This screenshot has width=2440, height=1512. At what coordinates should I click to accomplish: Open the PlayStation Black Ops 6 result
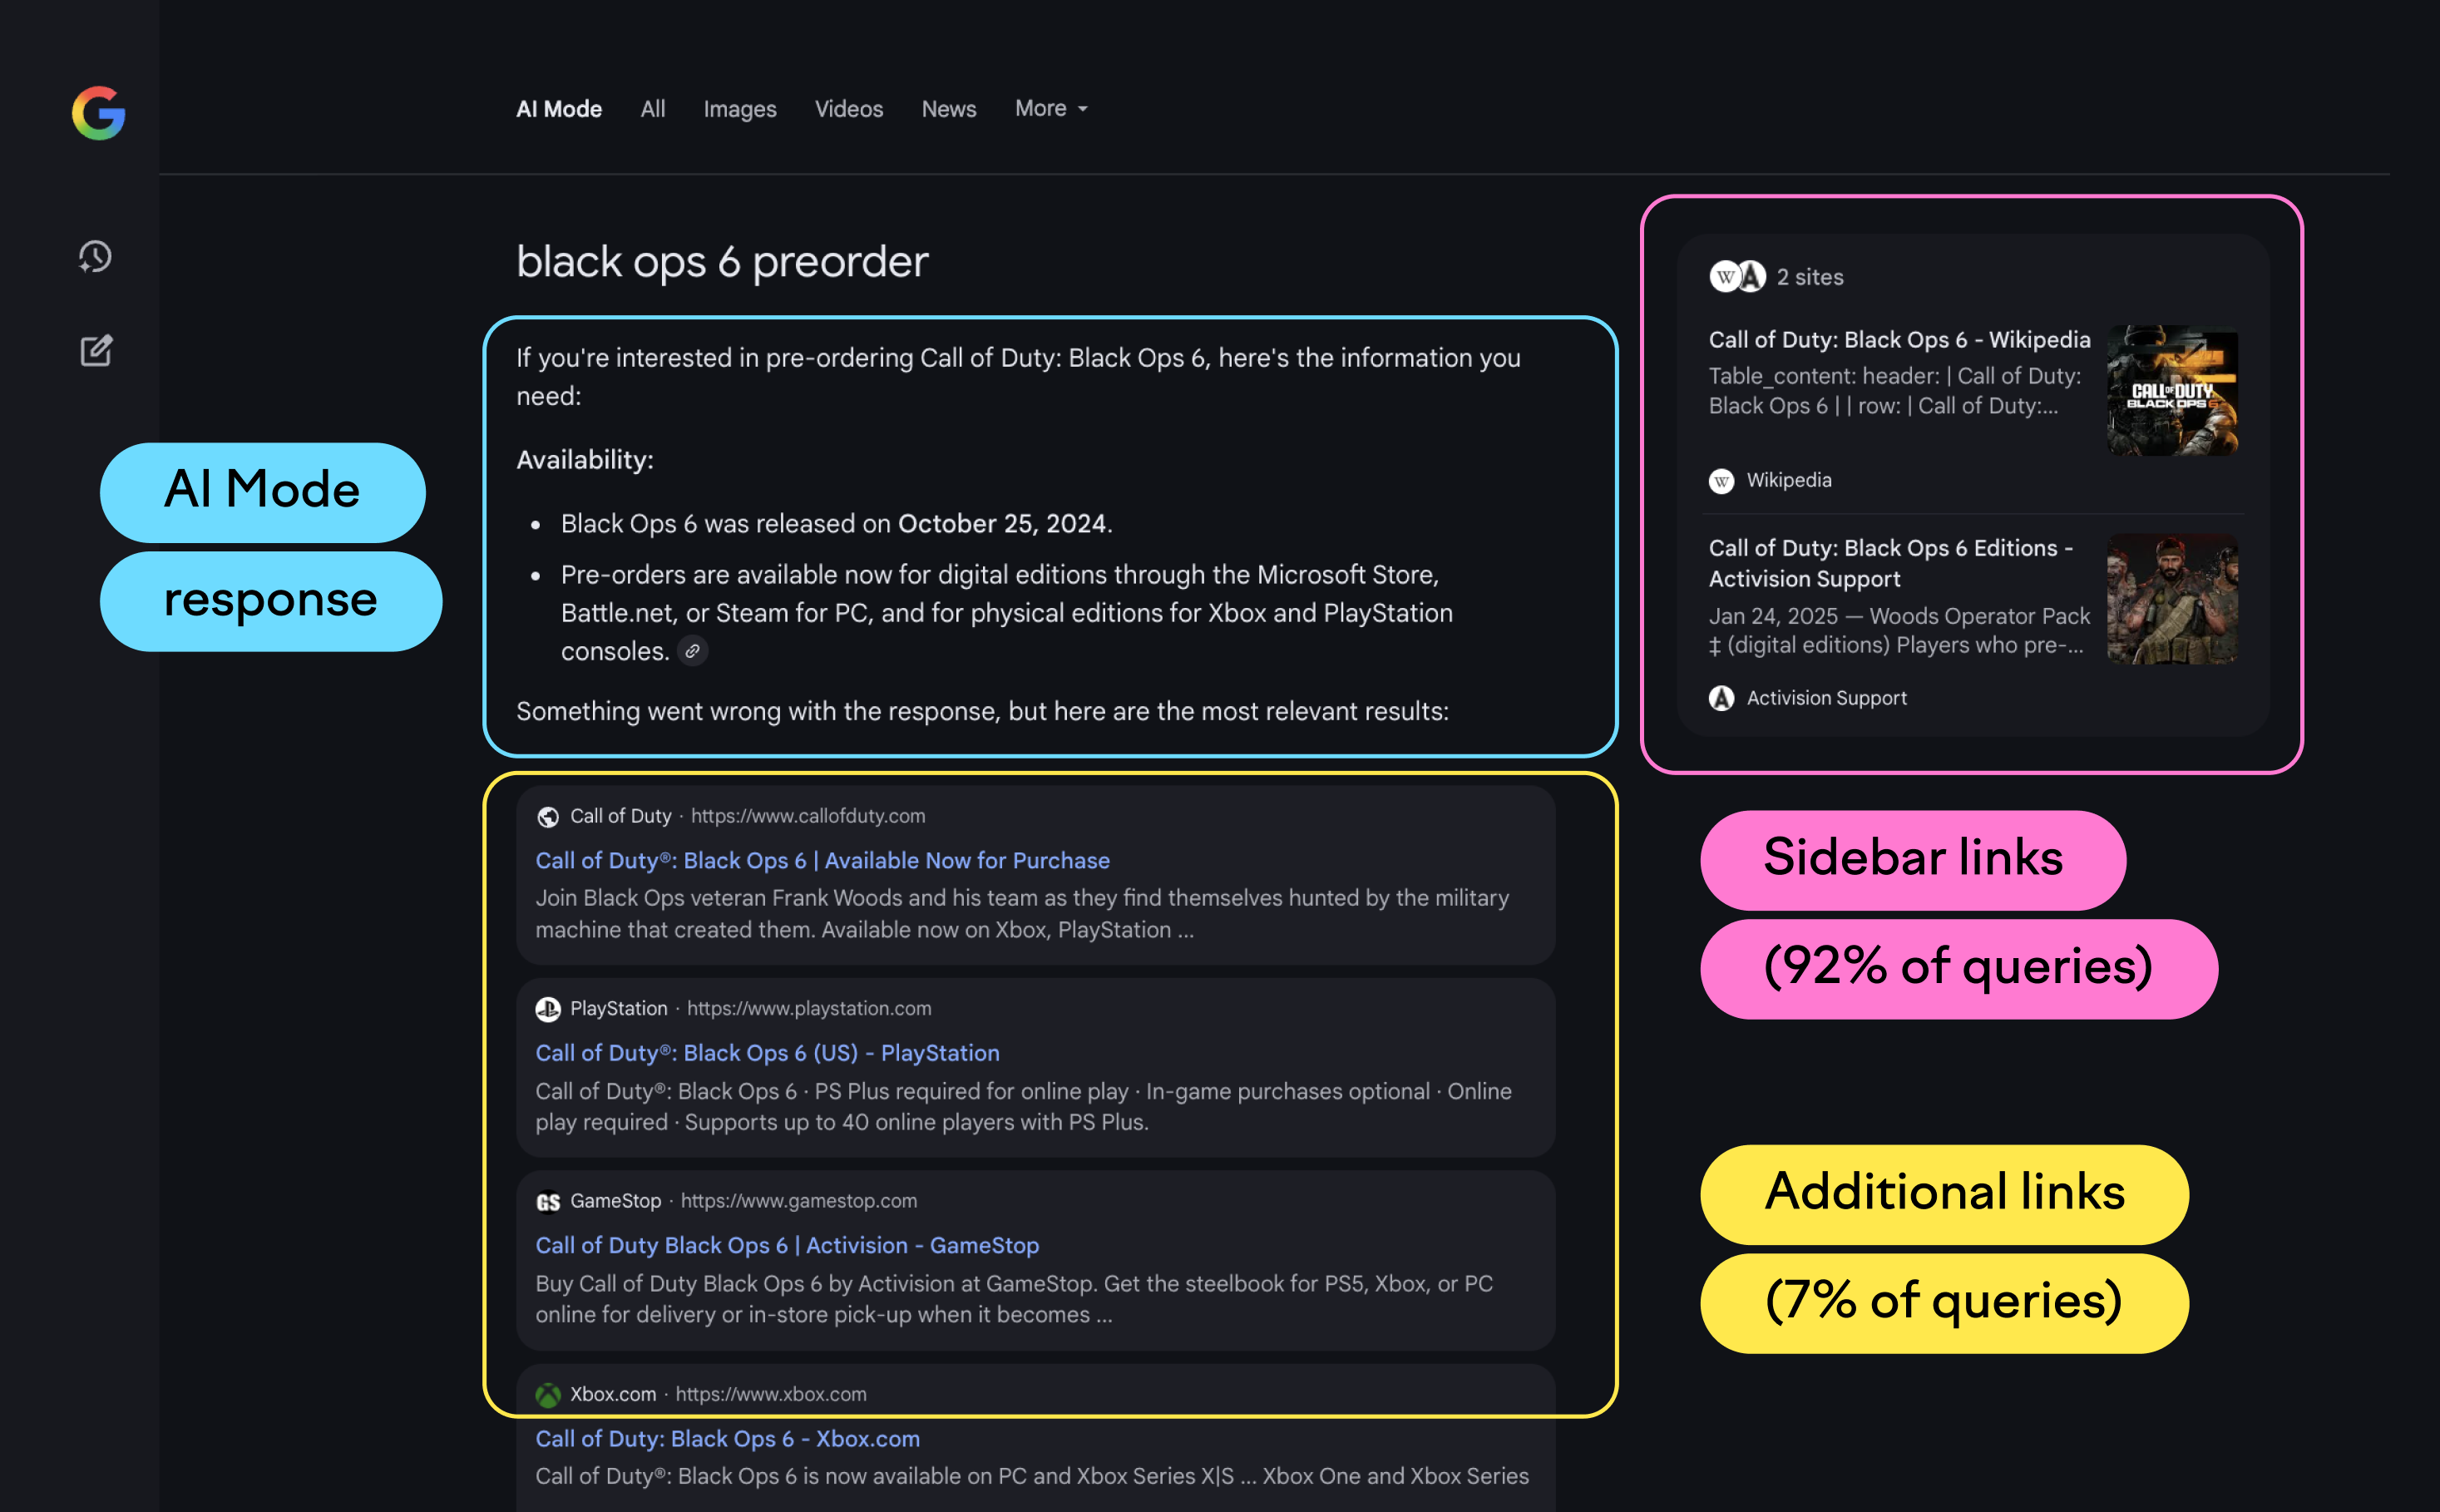pyautogui.click(x=766, y=1052)
